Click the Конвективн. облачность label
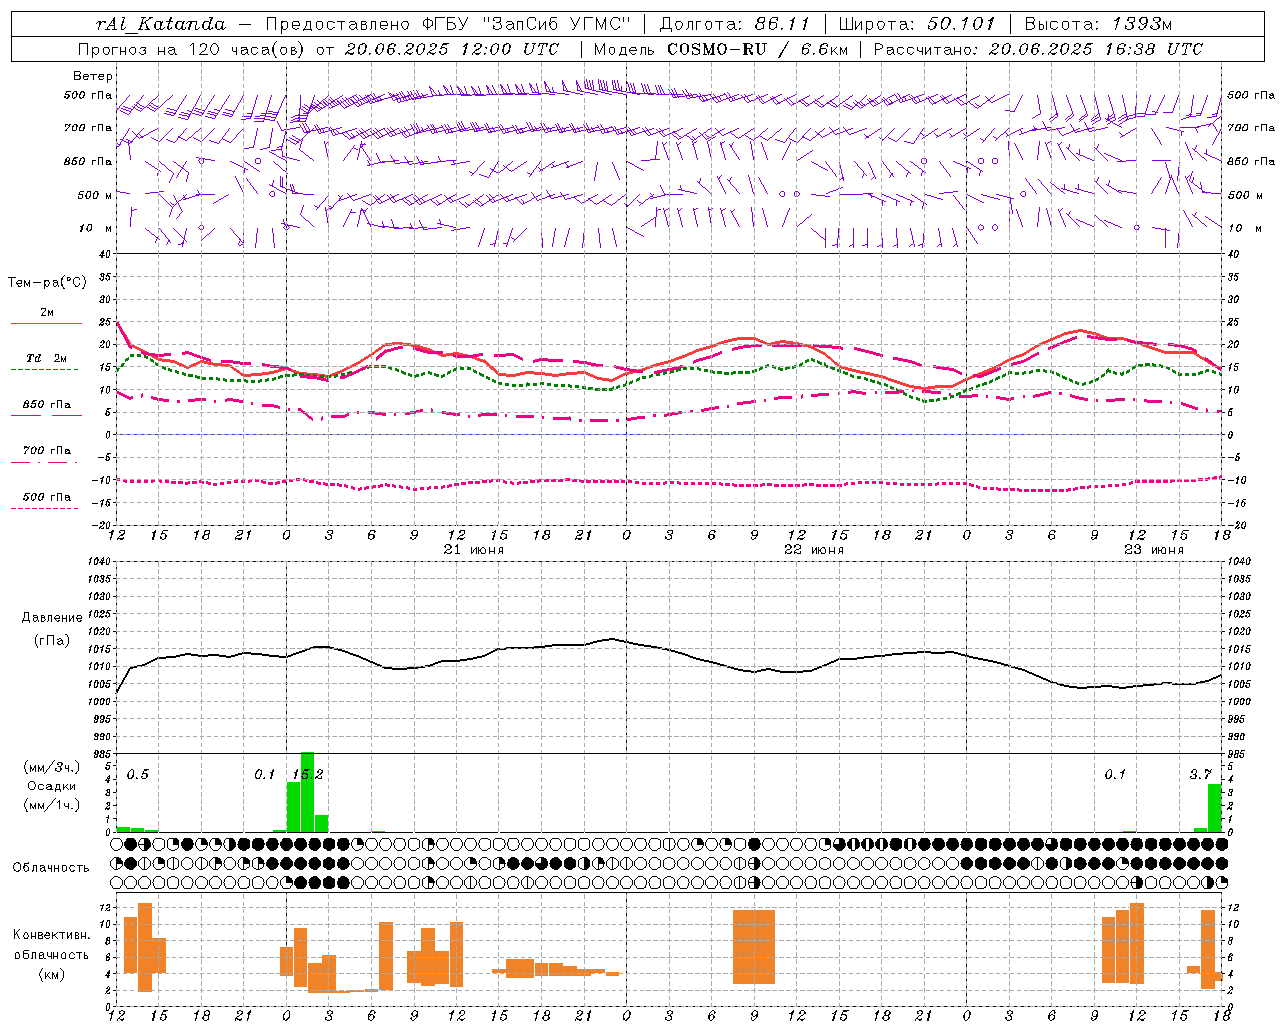1280x1024 pixels. [51, 944]
